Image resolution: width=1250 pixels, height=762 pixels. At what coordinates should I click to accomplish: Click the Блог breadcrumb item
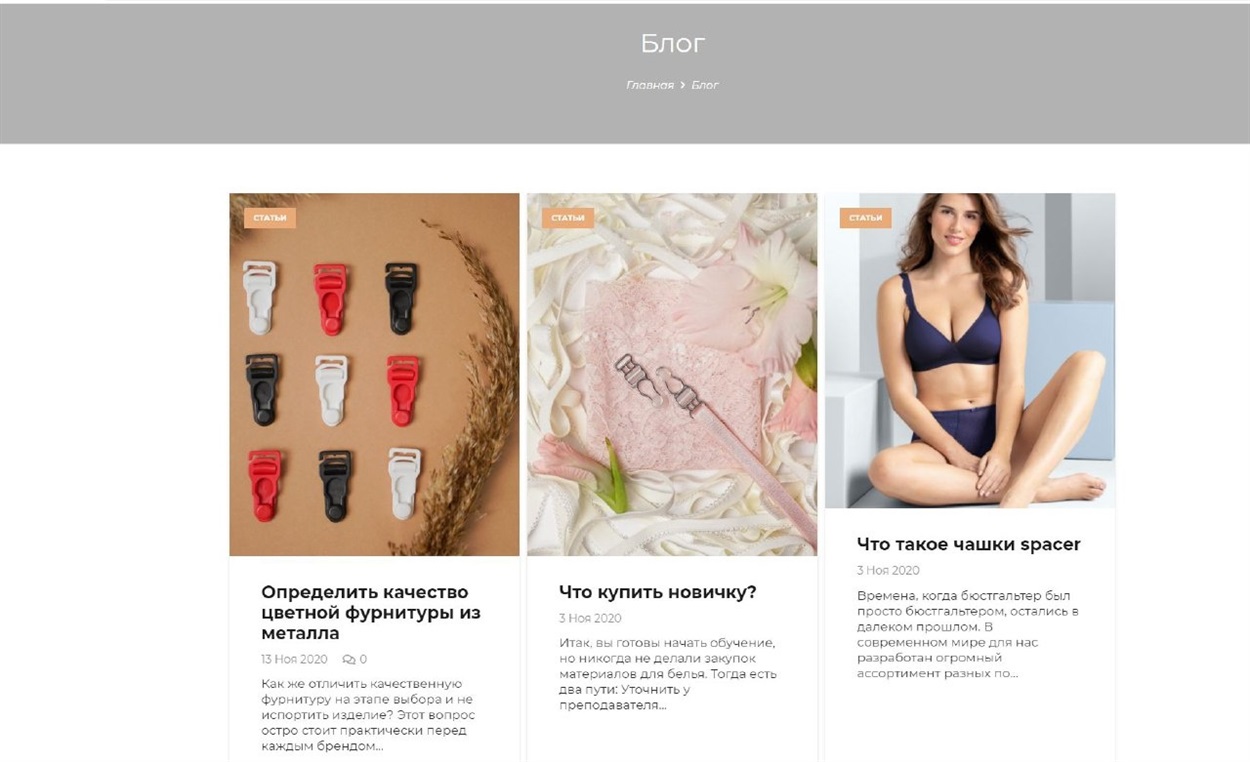(705, 85)
